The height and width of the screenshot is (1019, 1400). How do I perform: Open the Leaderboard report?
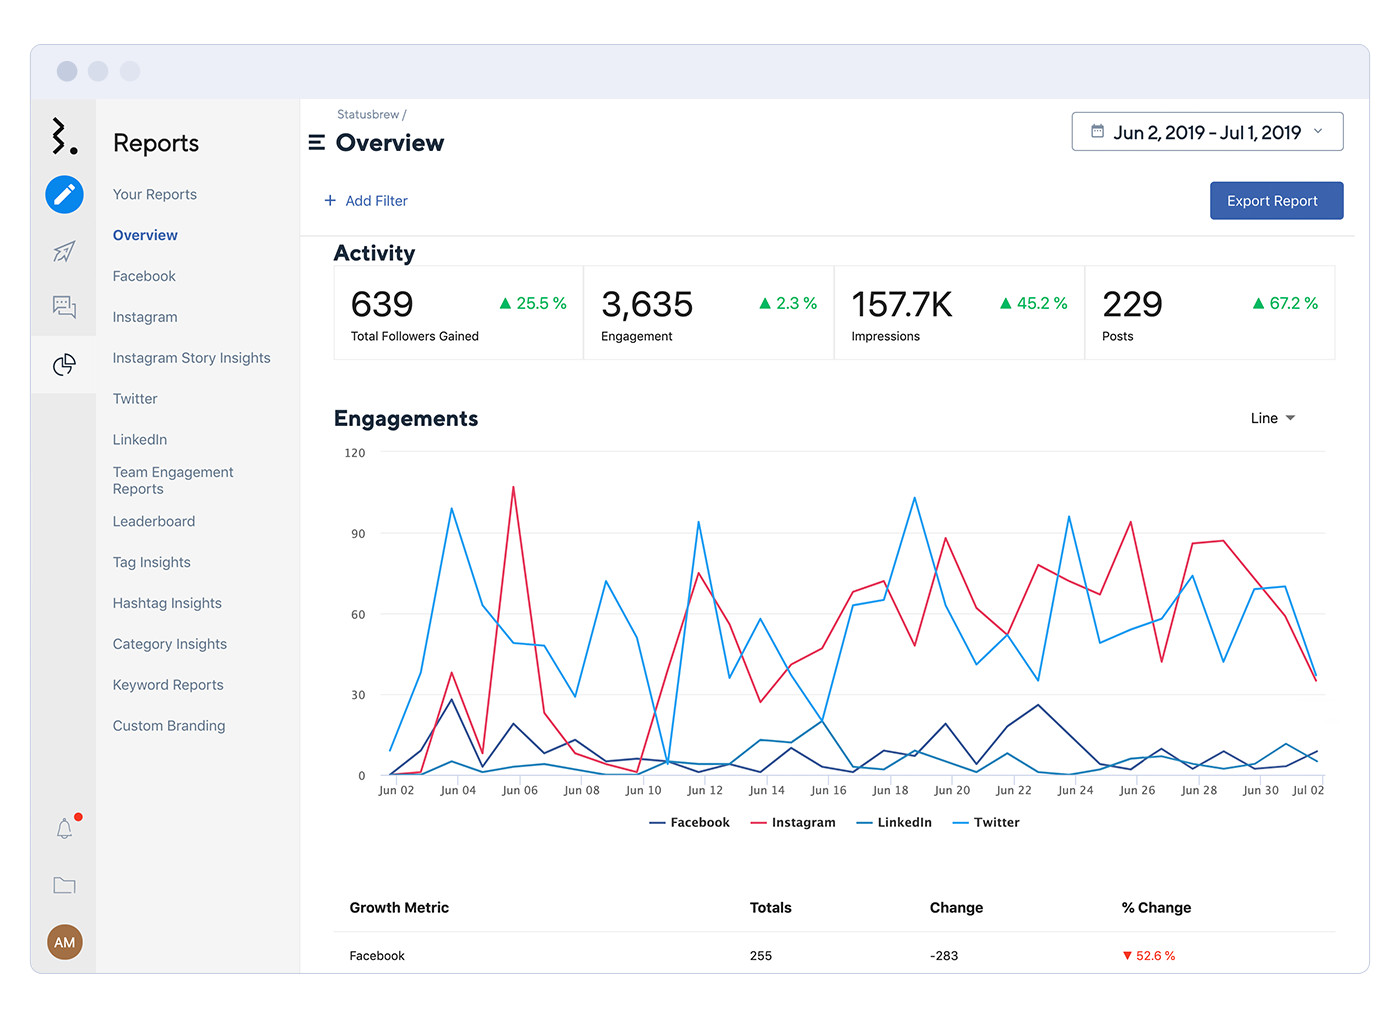(154, 521)
